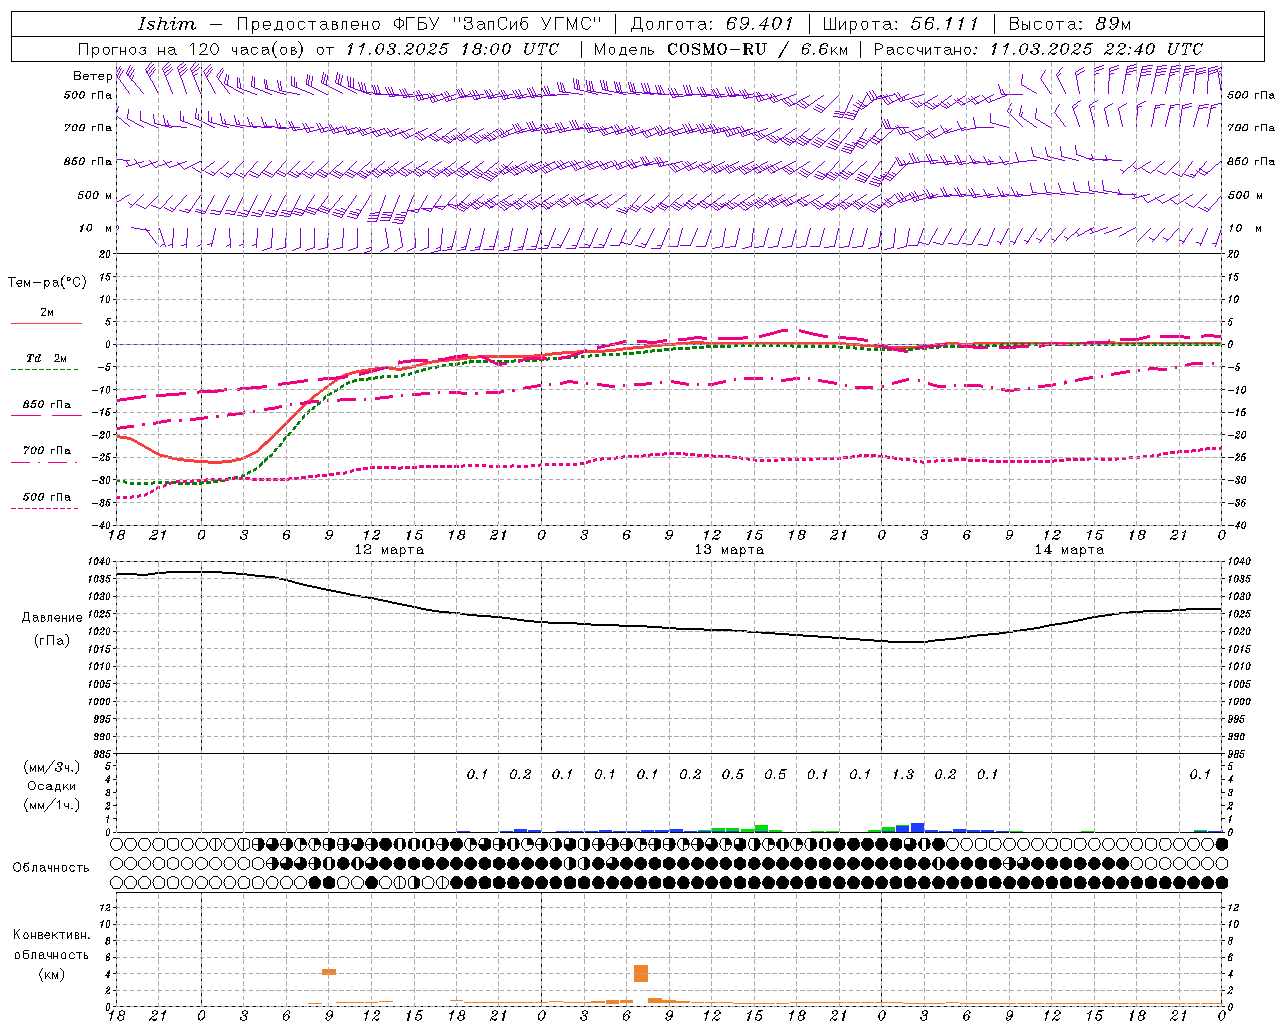
Task: Click the 'Рассчитано: 11.03.2025 22:40 UTC' text
Action: click(1038, 49)
